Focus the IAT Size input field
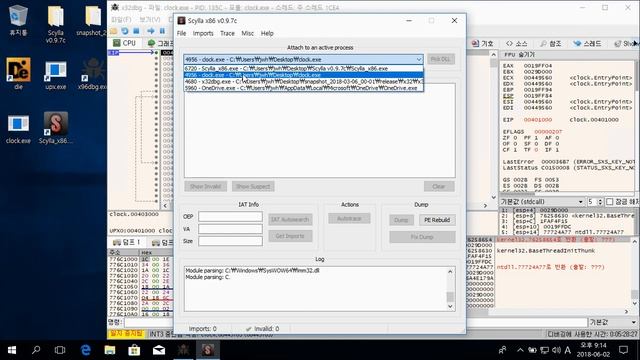 (230, 241)
